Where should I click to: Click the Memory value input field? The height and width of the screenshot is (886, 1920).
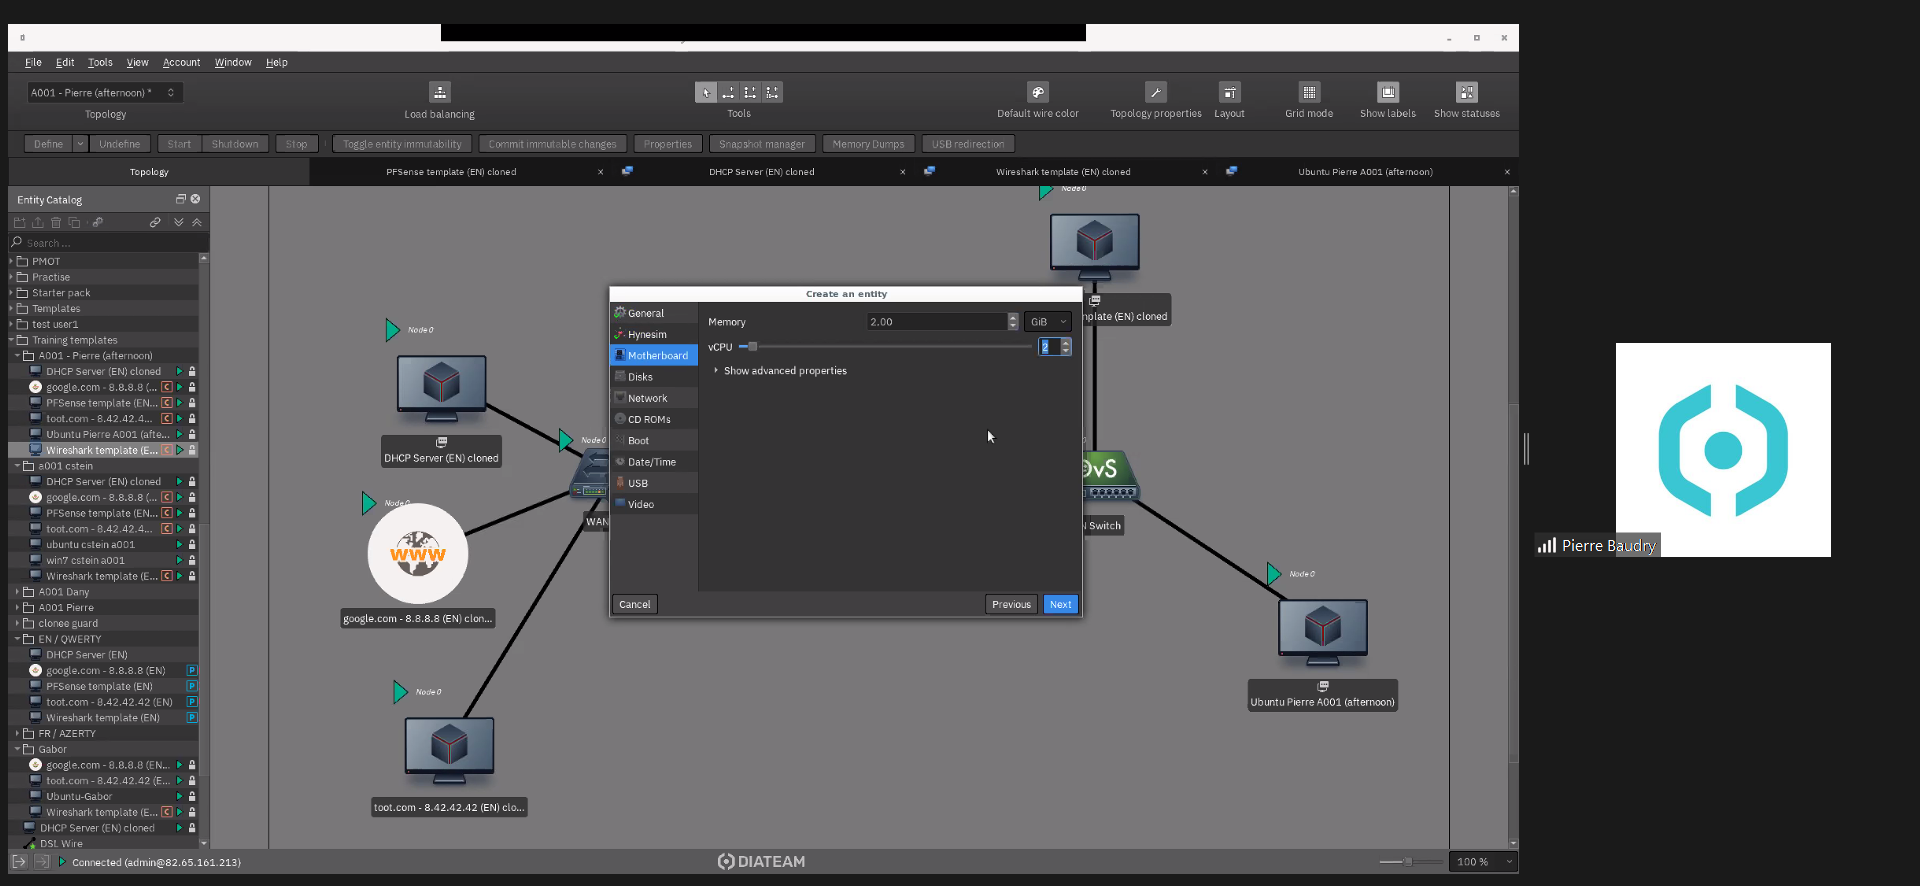pos(936,322)
